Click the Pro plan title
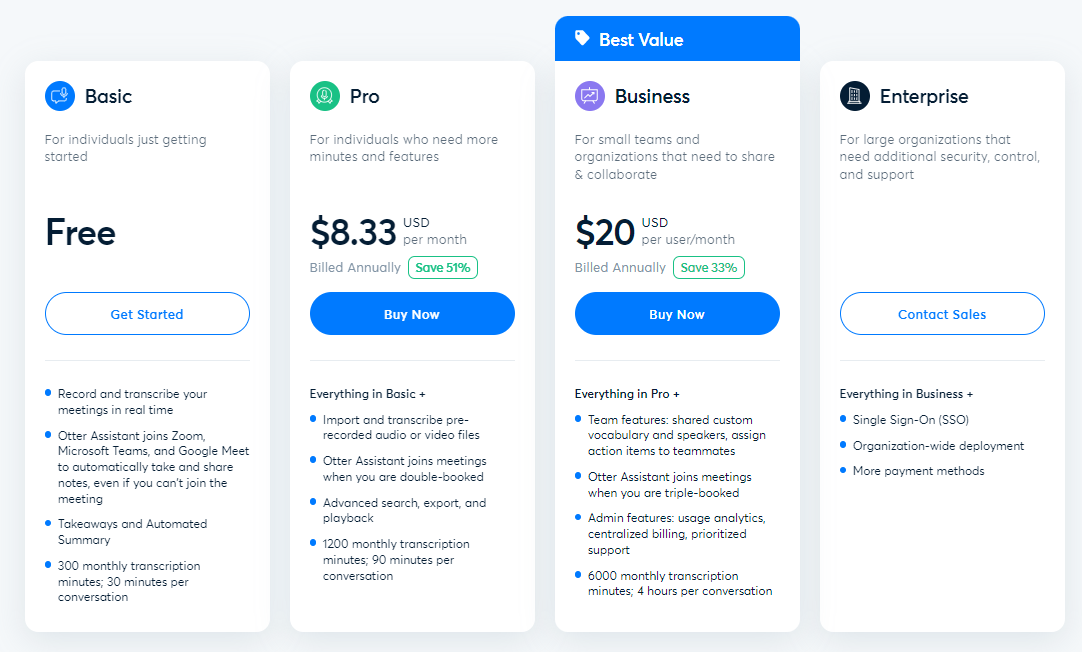Screen dimensions: 1082x652 [364, 97]
